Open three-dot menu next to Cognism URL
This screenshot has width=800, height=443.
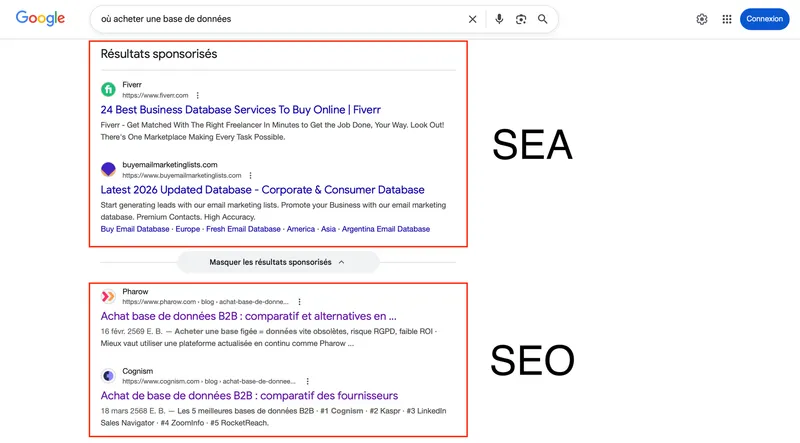(x=308, y=382)
